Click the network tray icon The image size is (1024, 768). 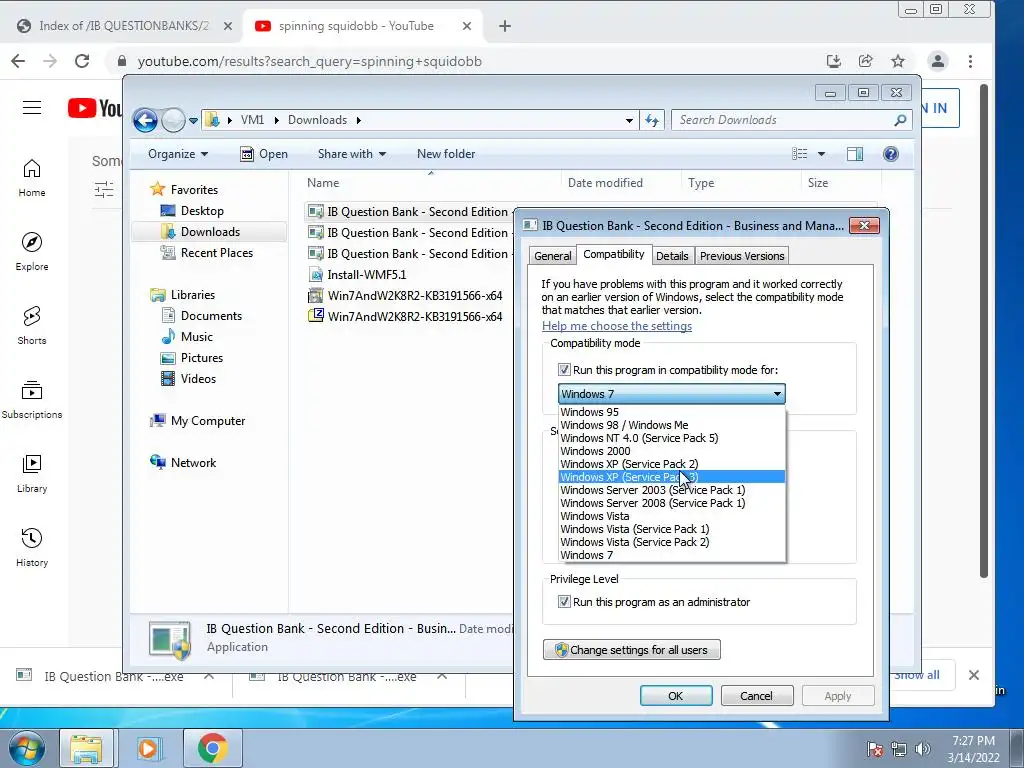point(899,749)
